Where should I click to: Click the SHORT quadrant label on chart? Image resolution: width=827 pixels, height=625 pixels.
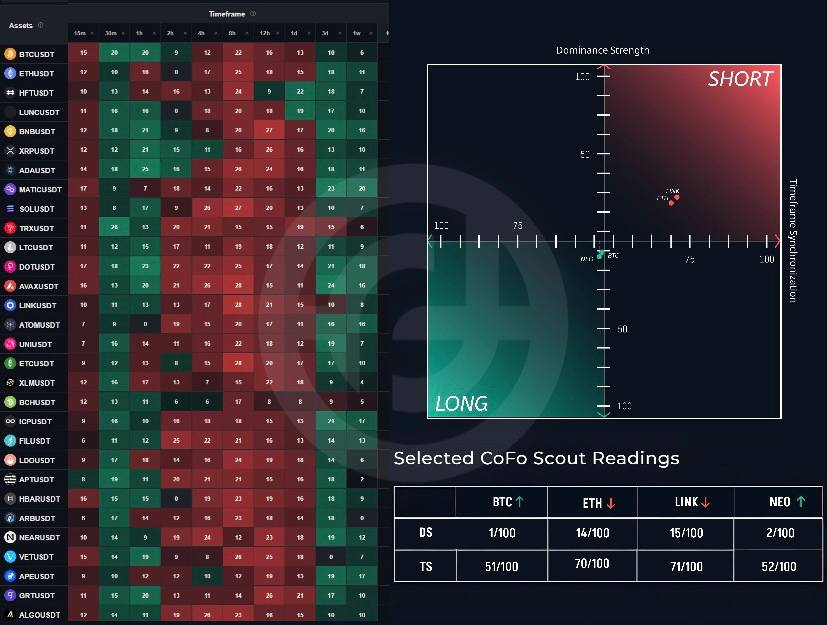coord(739,79)
